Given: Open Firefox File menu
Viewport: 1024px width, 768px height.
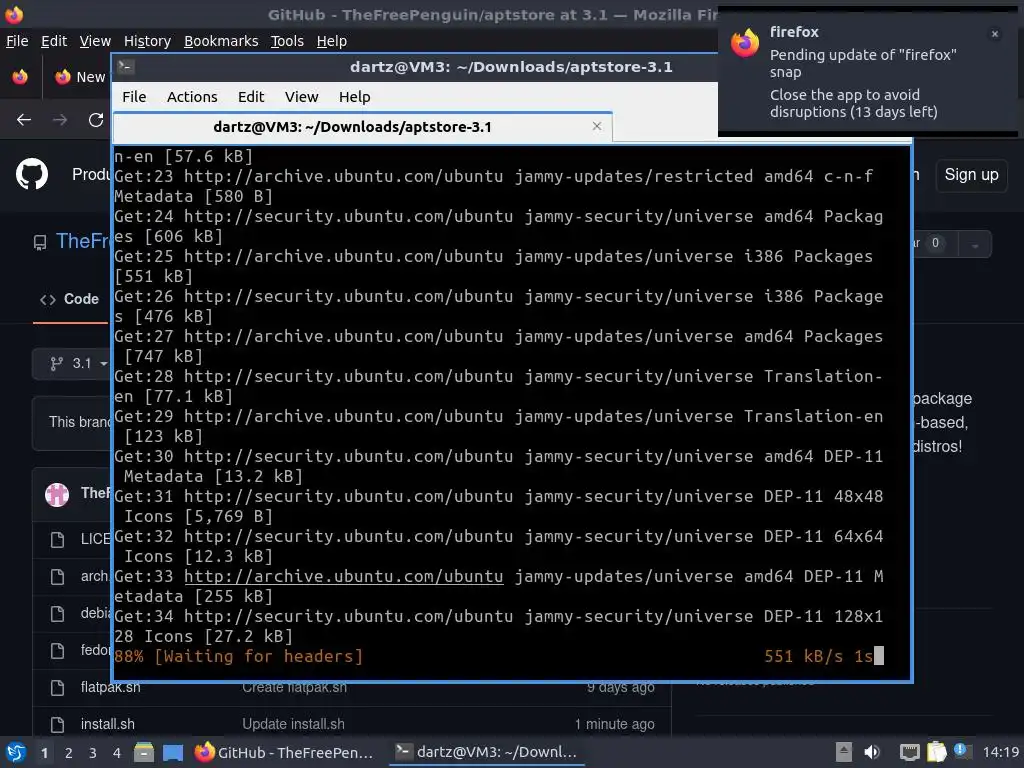Looking at the screenshot, I should point(17,41).
